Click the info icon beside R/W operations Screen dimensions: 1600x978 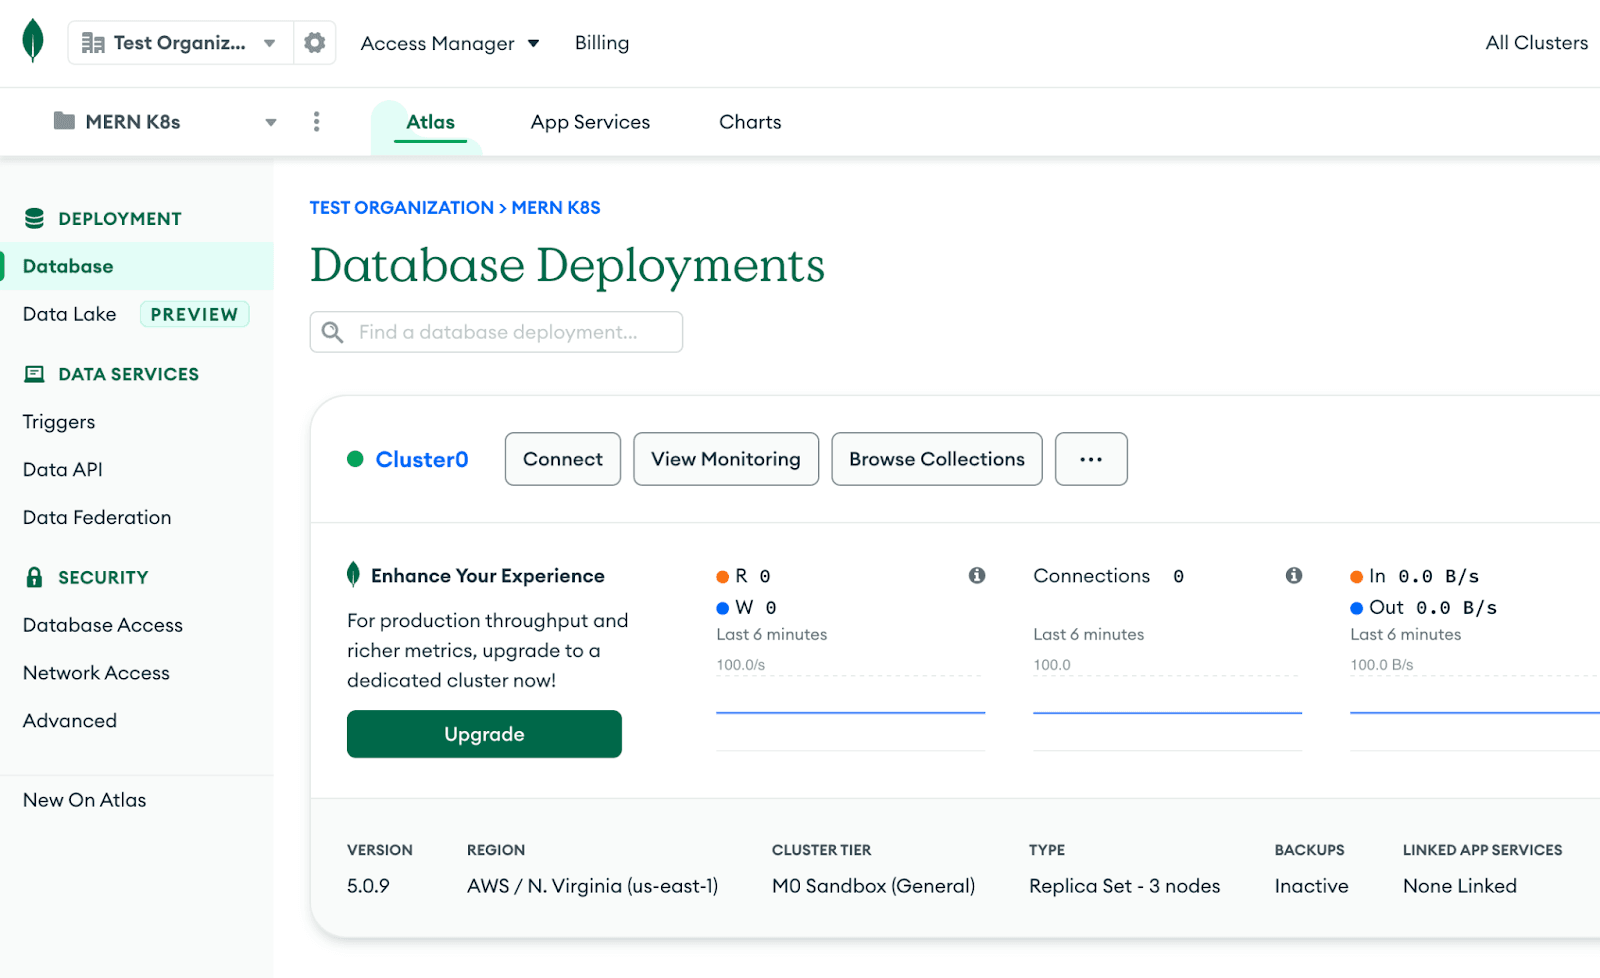click(977, 576)
